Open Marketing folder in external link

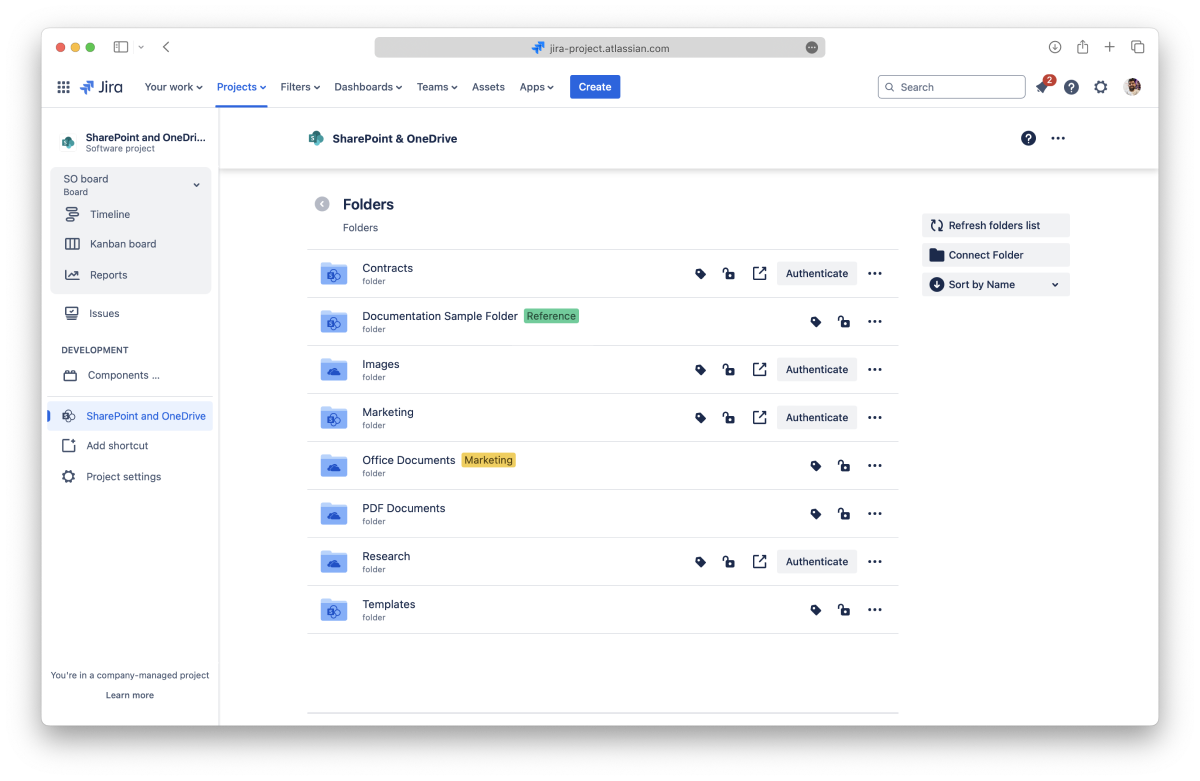[759, 417]
